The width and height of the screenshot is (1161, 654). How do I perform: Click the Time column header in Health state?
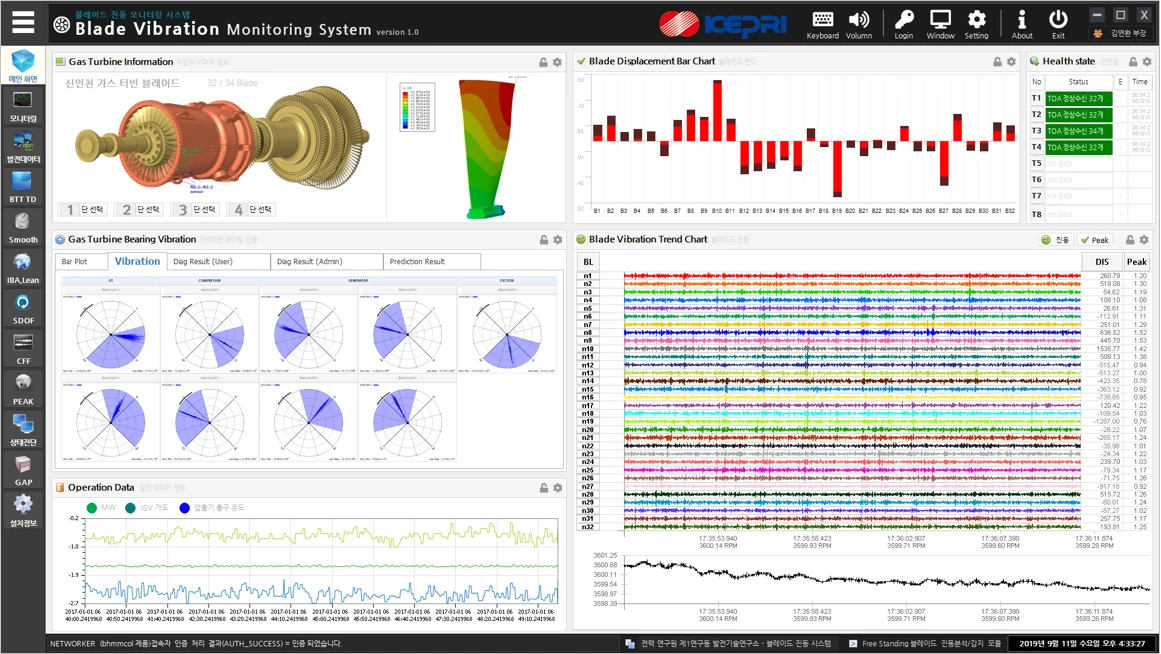pyautogui.click(x=1140, y=81)
